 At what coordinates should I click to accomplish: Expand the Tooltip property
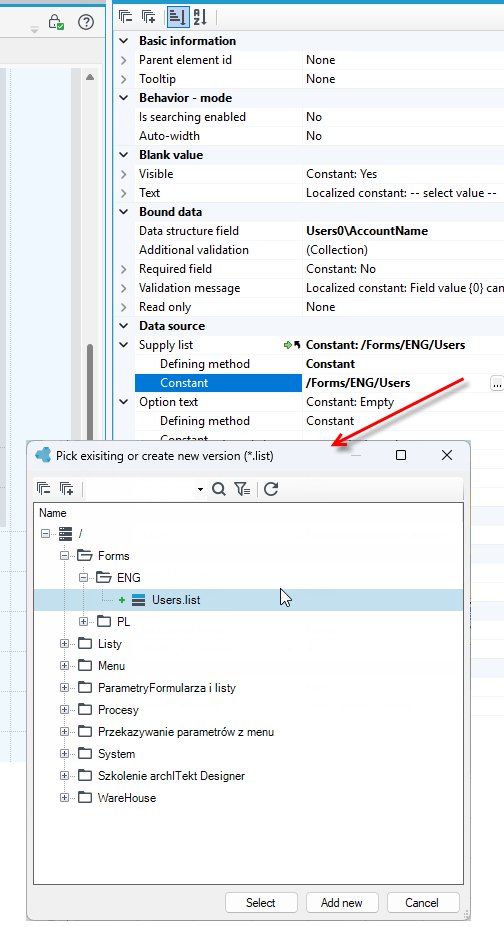click(x=123, y=79)
